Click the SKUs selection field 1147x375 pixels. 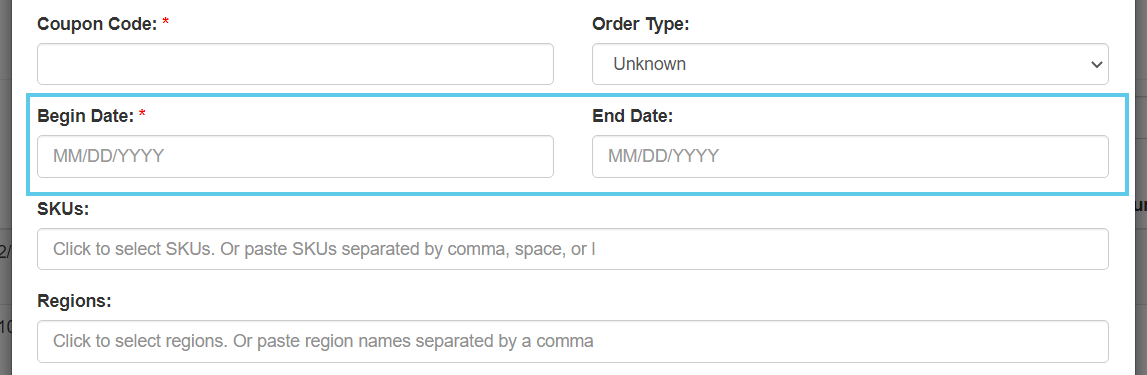(573, 249)
